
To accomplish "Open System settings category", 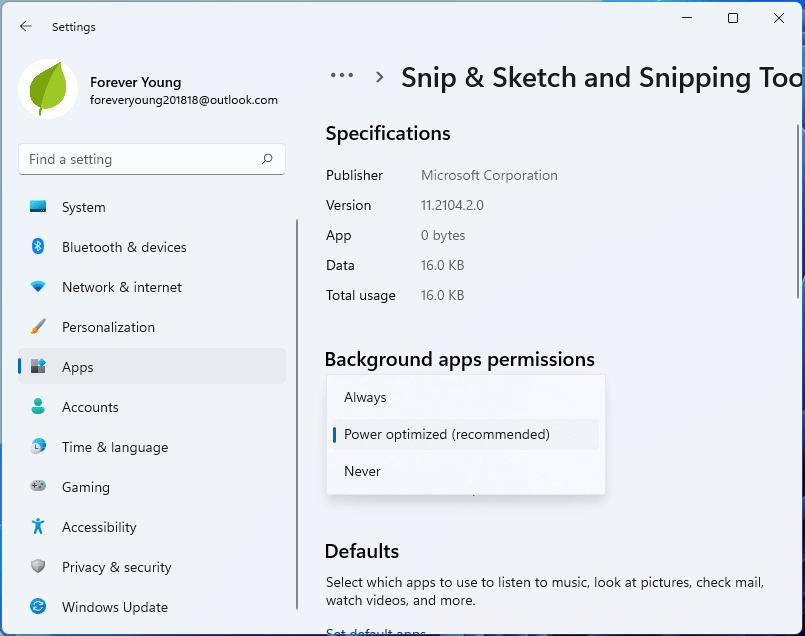I will tap(152, 207).
